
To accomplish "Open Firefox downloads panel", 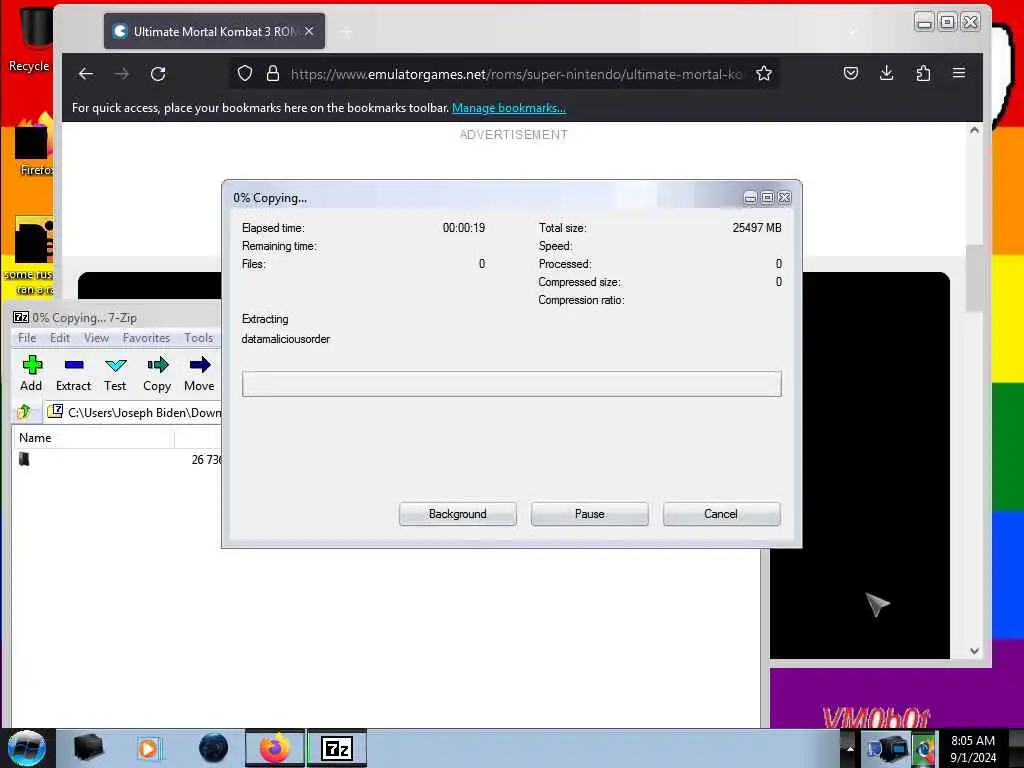I will tap(886, 73).
